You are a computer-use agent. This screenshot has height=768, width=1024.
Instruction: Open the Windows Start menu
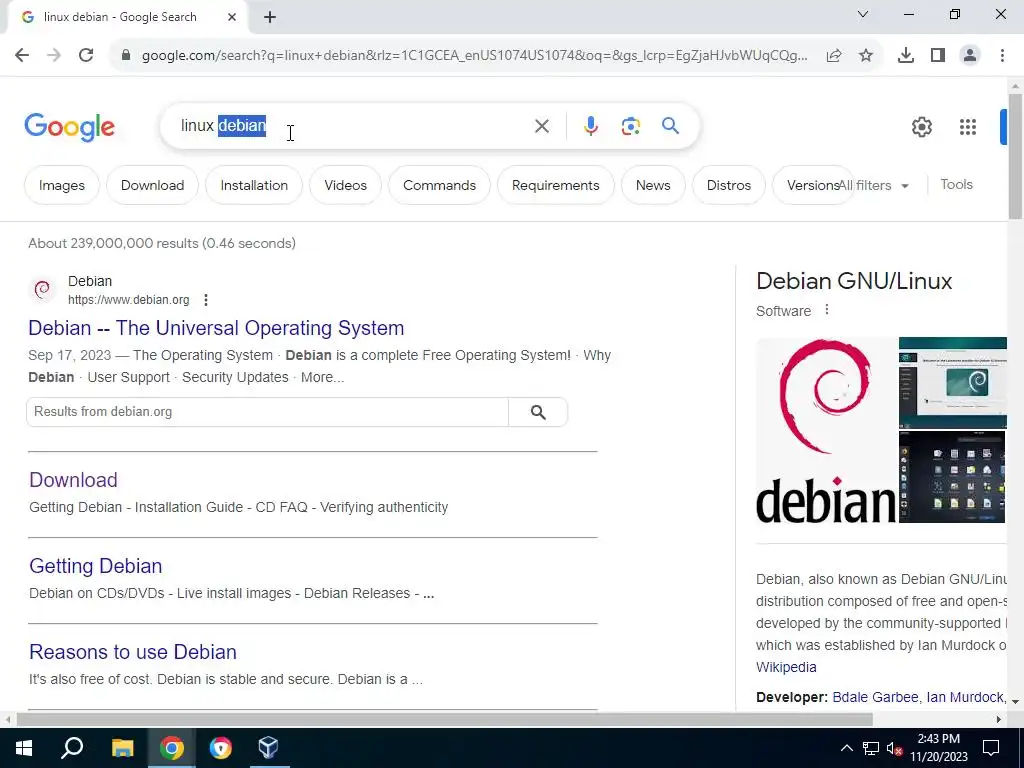coord(24,748)
